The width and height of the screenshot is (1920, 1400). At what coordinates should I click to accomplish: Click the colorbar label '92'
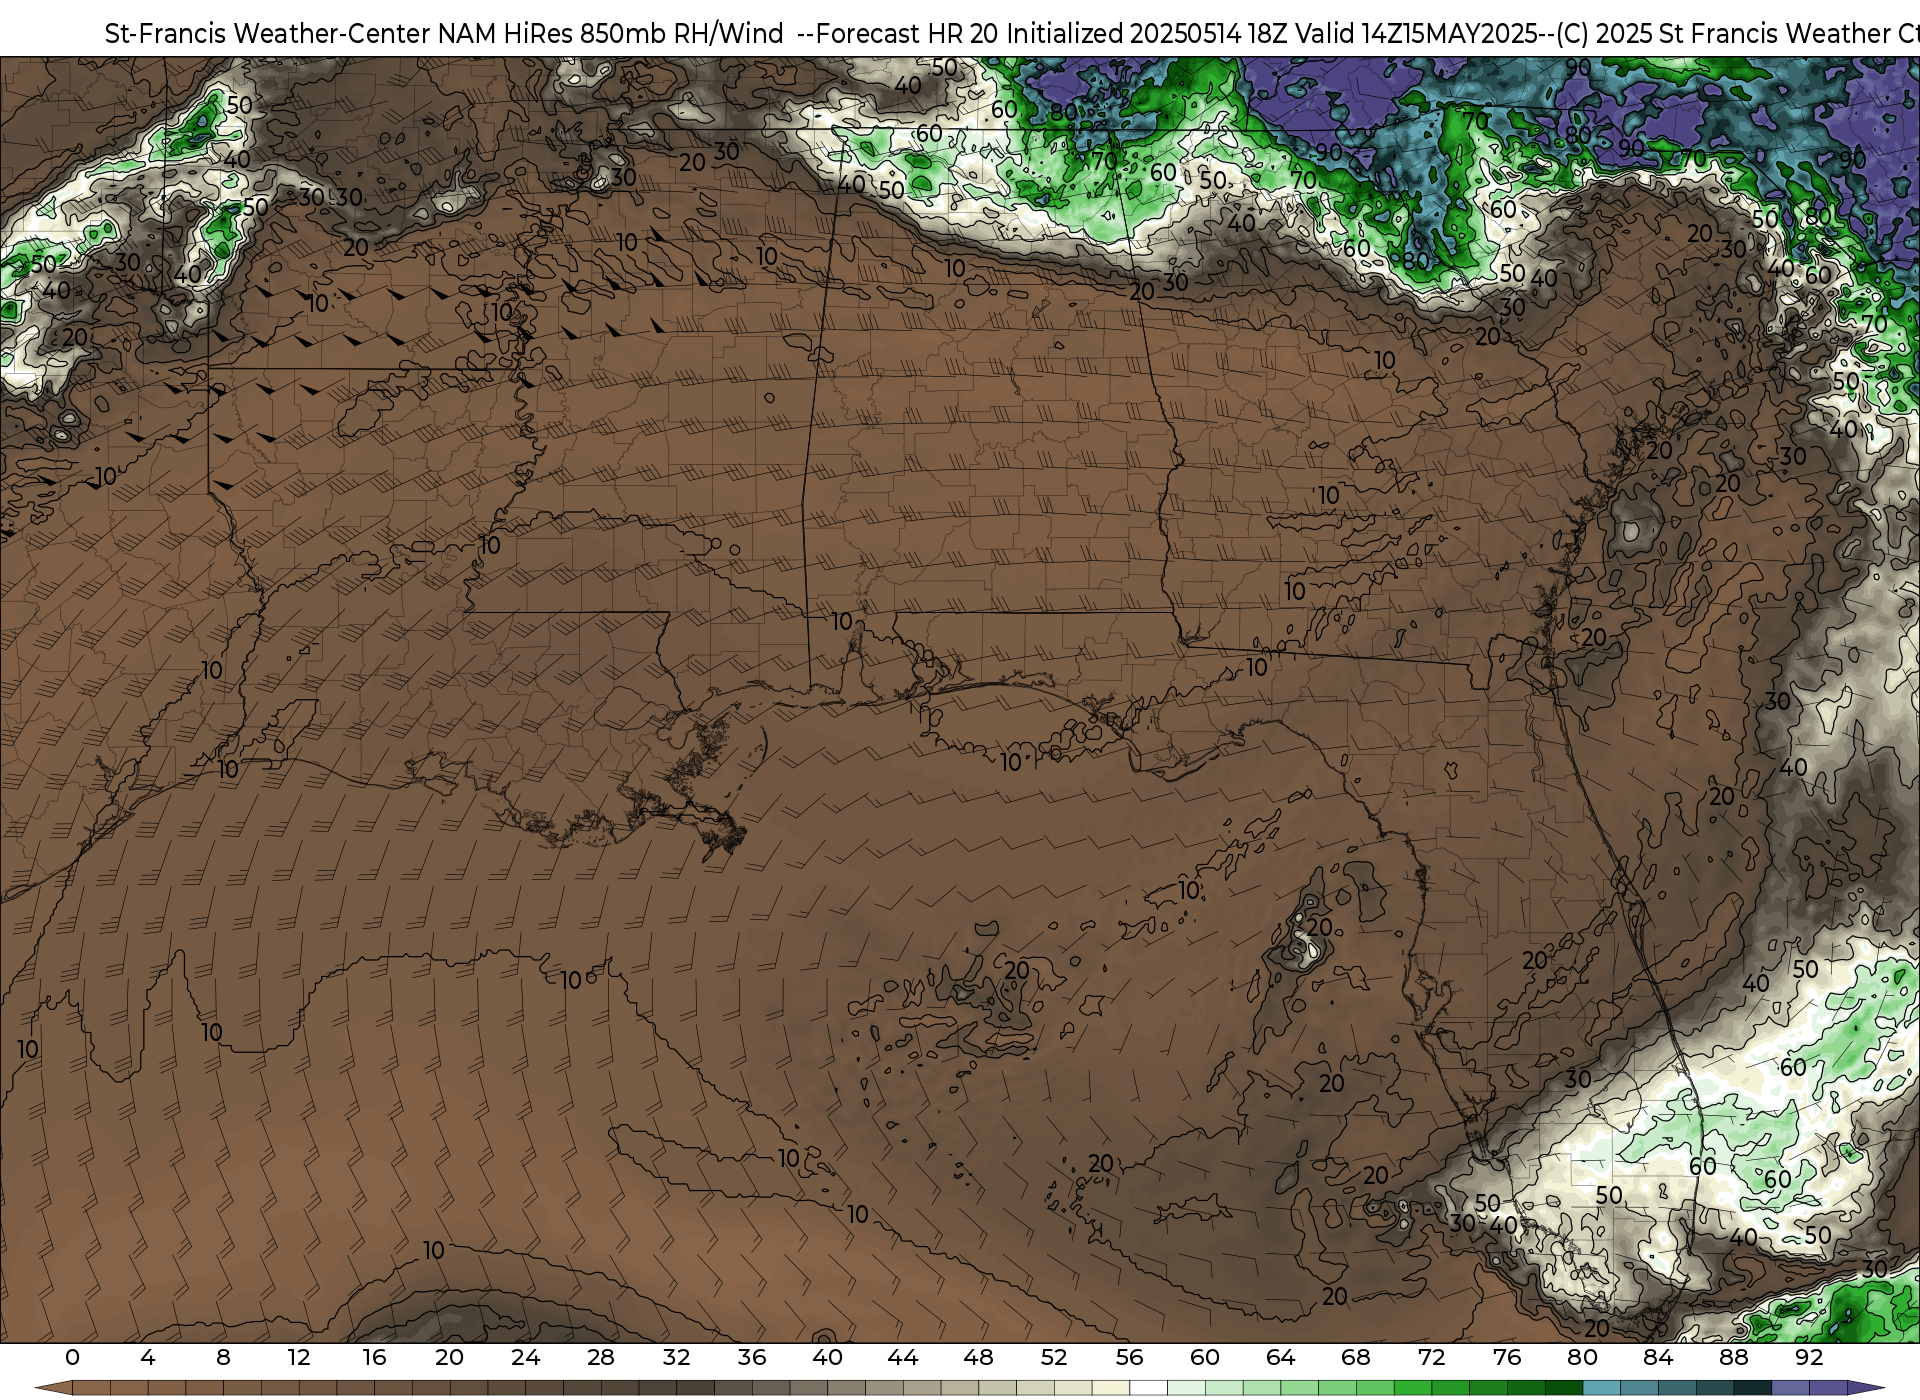(x=1809, y=1357)
